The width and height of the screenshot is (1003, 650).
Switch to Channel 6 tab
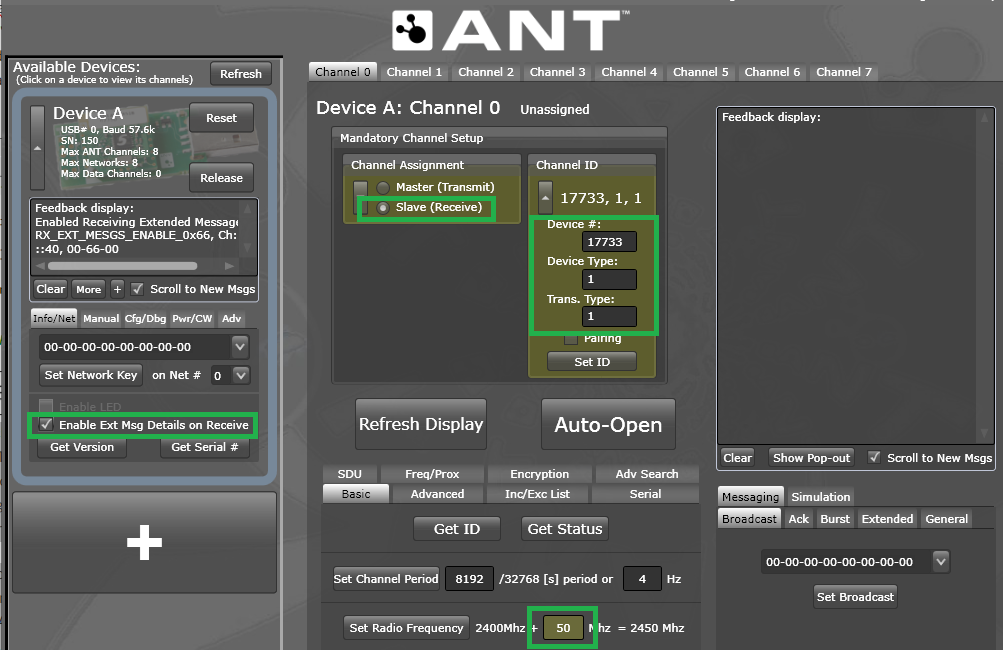pyautogui.click(x=772, y=72)
